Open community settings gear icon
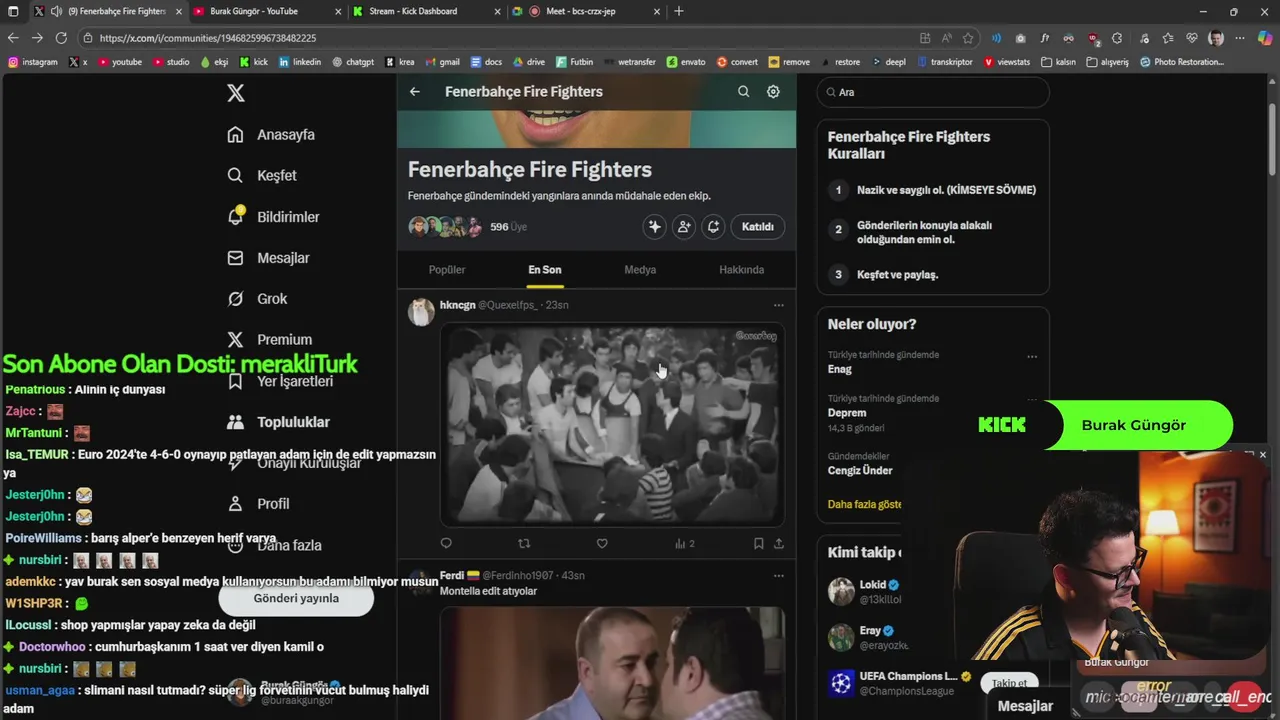The width and height of the screenshot is (1280, 720). click(x=773, y=91)
